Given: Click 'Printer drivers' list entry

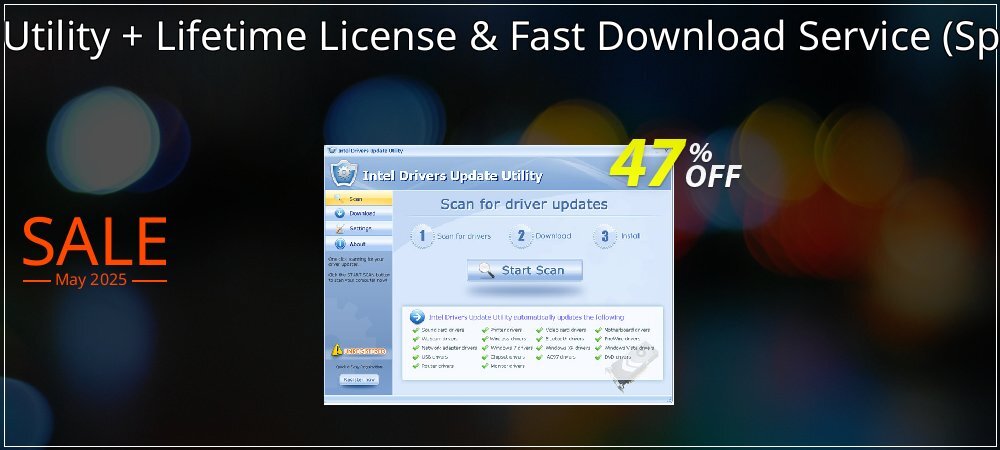Looking at the screenshot, I should tap(502, 330).
